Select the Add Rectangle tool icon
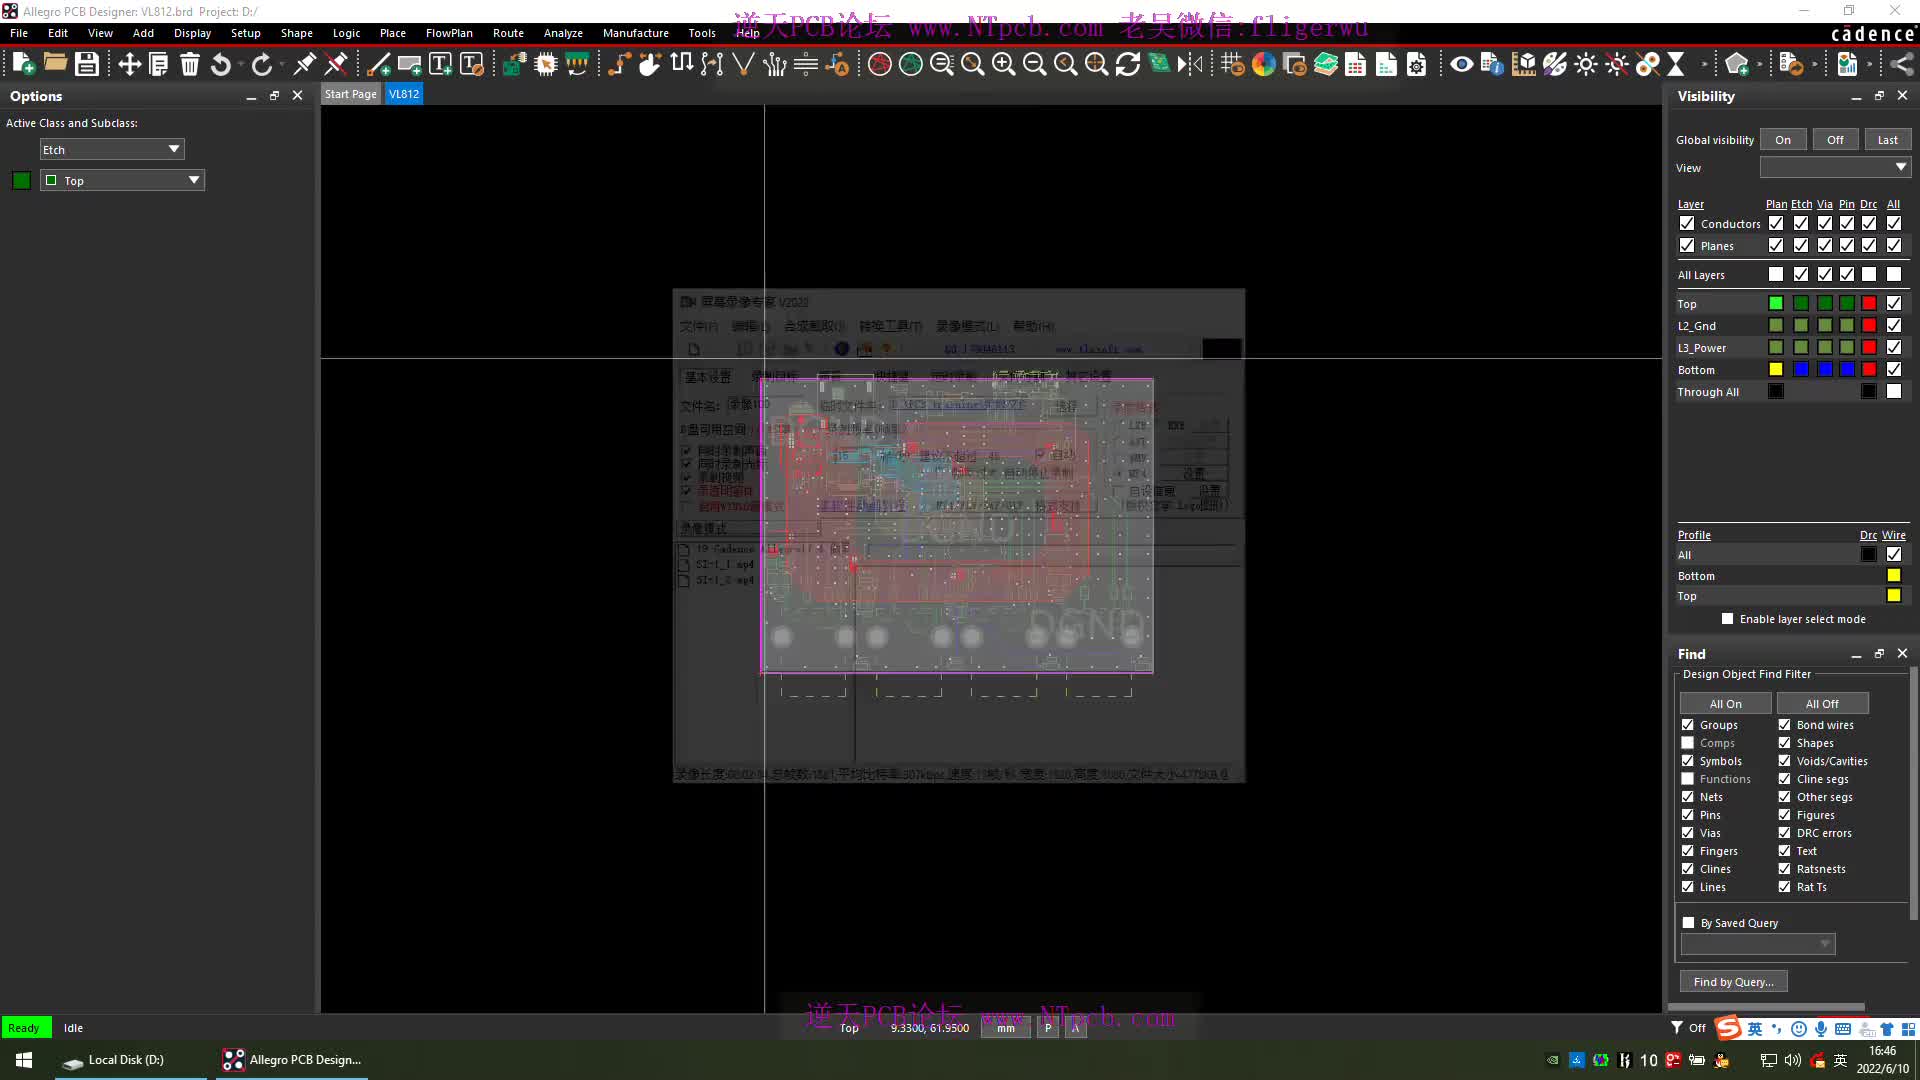The image size is (1920, 1080). (x=410, y=65)
